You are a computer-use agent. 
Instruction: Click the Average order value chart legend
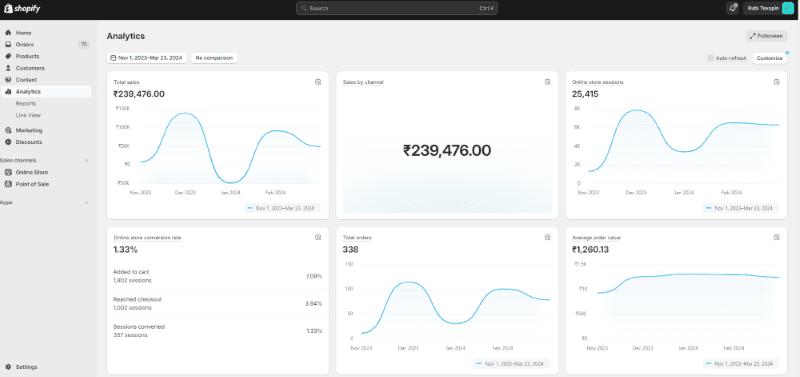pyautogui.click(x=741, y=364)
